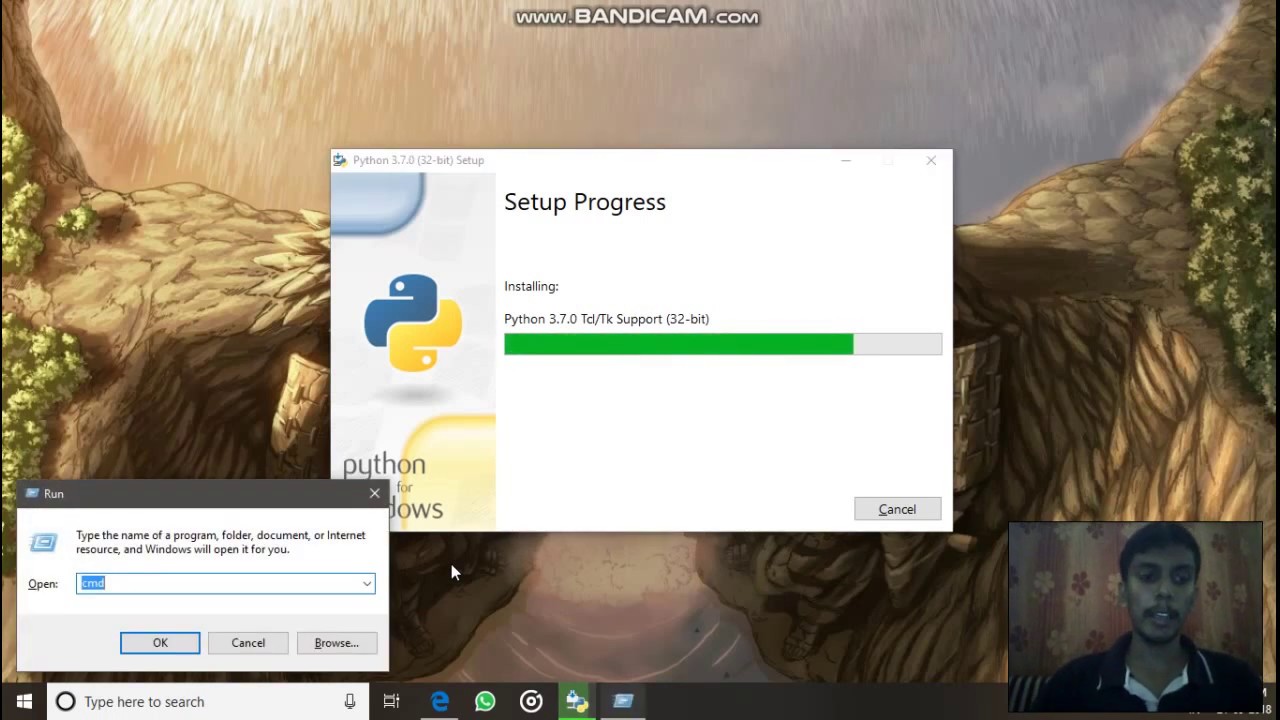Click the 'Open:' label in Run
Screen dimensions: 1280x720
[x=43, y=584]
